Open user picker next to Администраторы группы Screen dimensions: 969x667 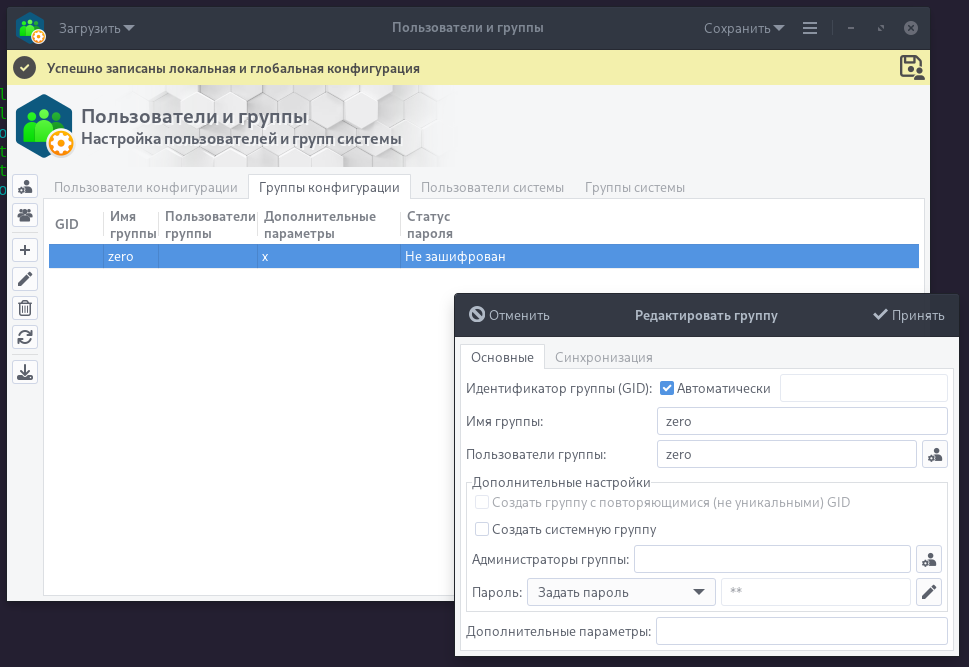click(929, 559)
